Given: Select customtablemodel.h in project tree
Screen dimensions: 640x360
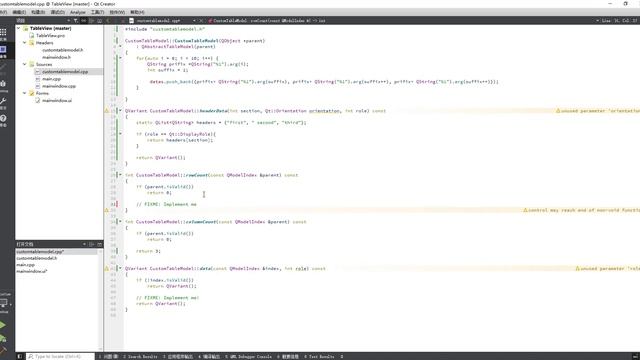Looking at the screenshot, I should 62,50.
